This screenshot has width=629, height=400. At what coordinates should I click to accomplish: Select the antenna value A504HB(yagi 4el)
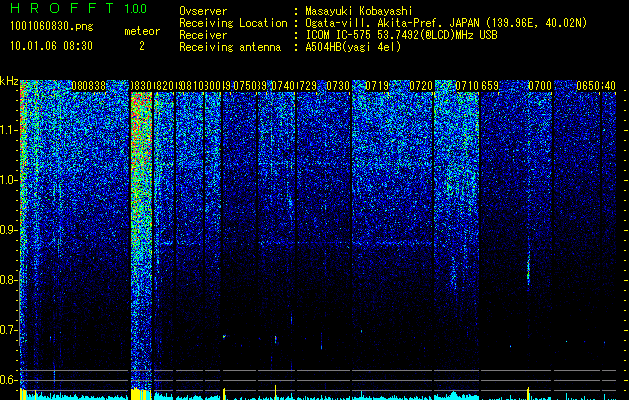click(x=353, y=47)
